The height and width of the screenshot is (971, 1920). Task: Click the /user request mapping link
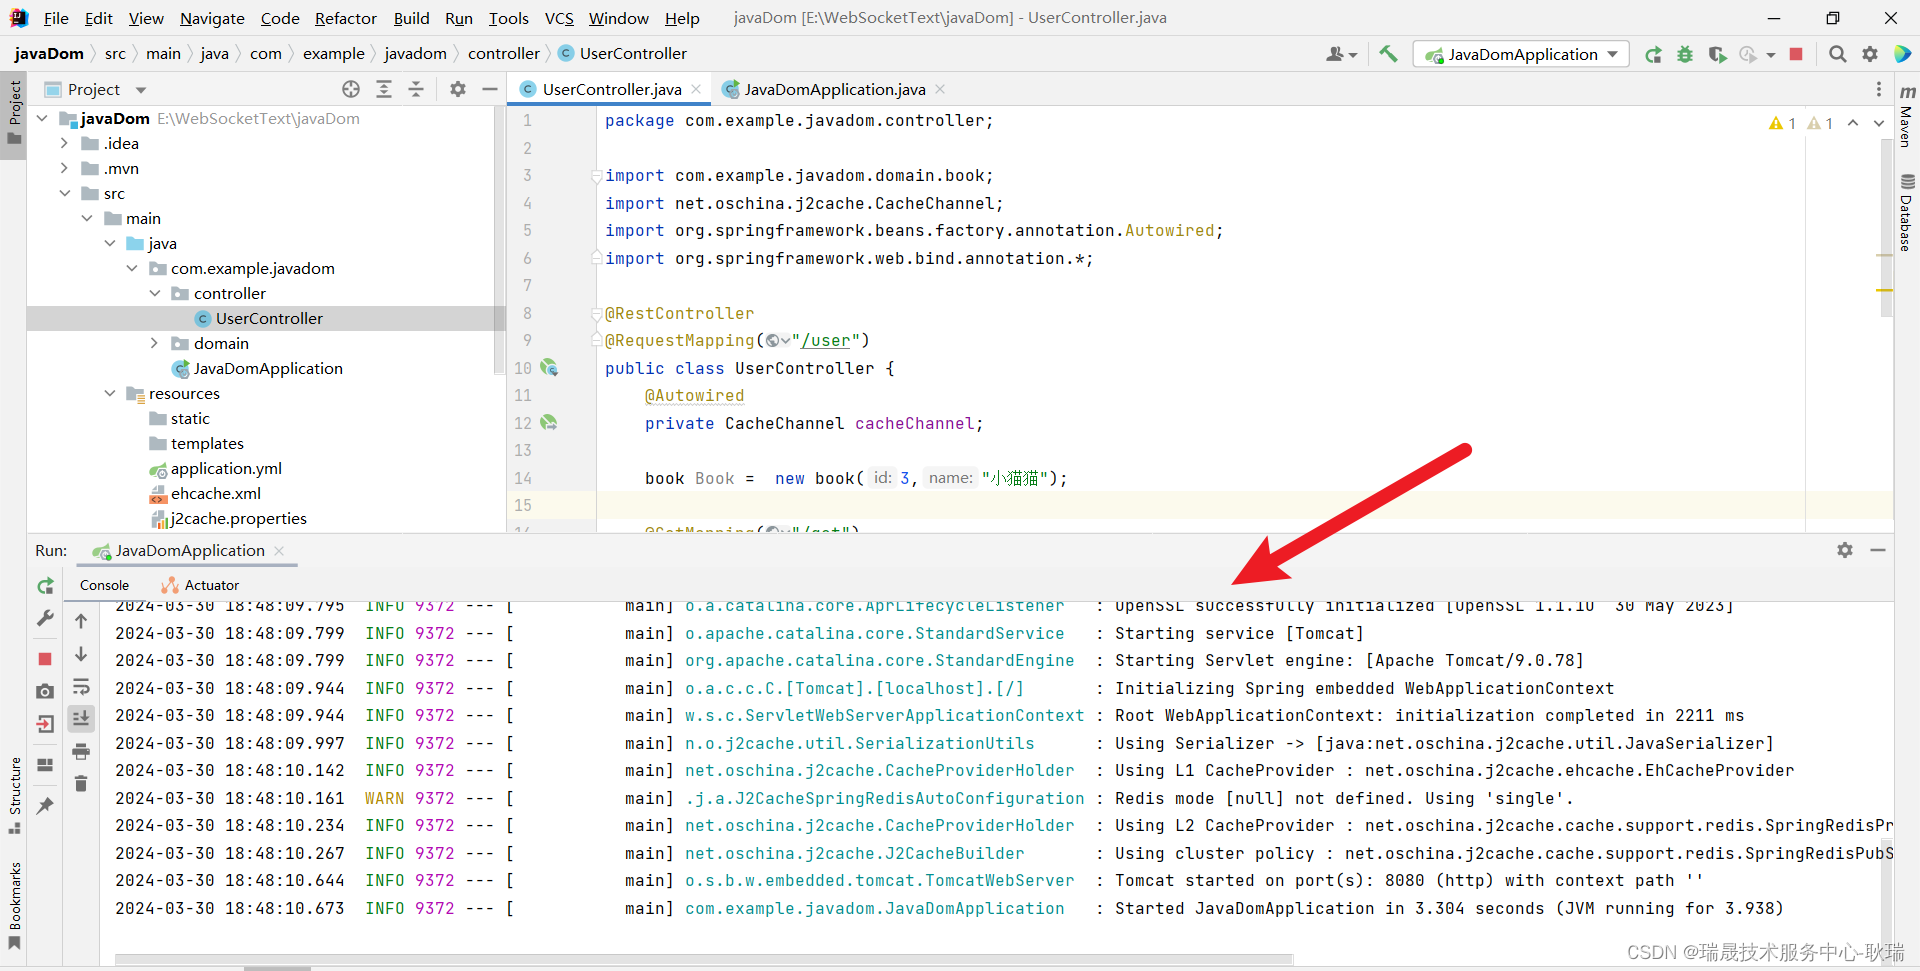pos(825,341)
